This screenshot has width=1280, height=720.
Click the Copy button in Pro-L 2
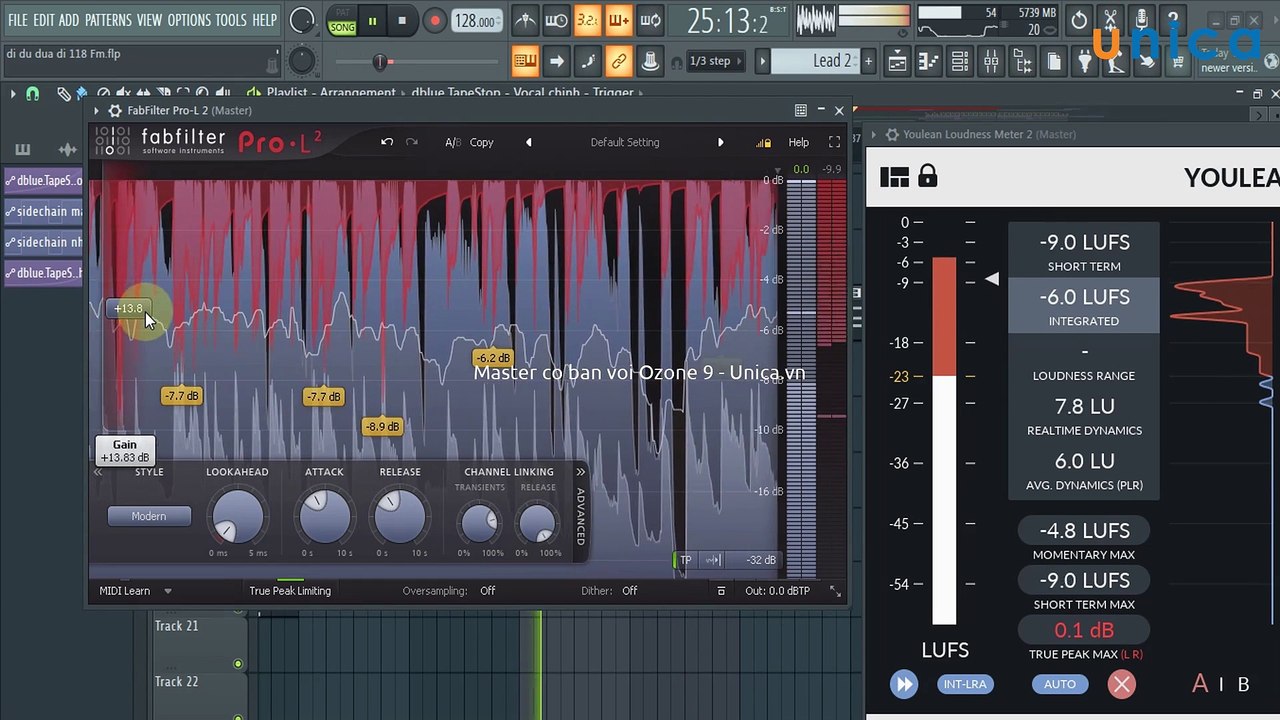click(482, 142)
